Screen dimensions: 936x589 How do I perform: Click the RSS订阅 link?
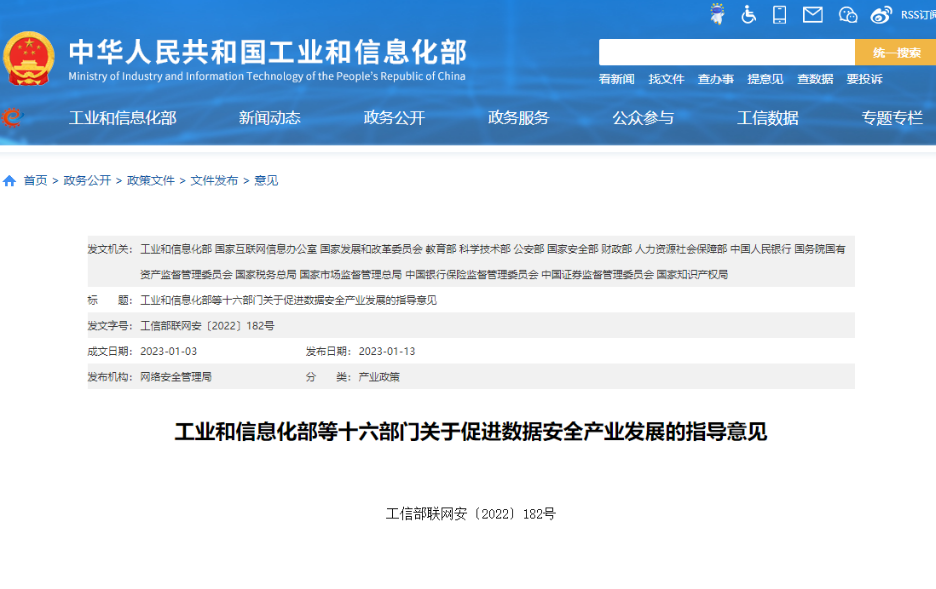coord(917,14)
